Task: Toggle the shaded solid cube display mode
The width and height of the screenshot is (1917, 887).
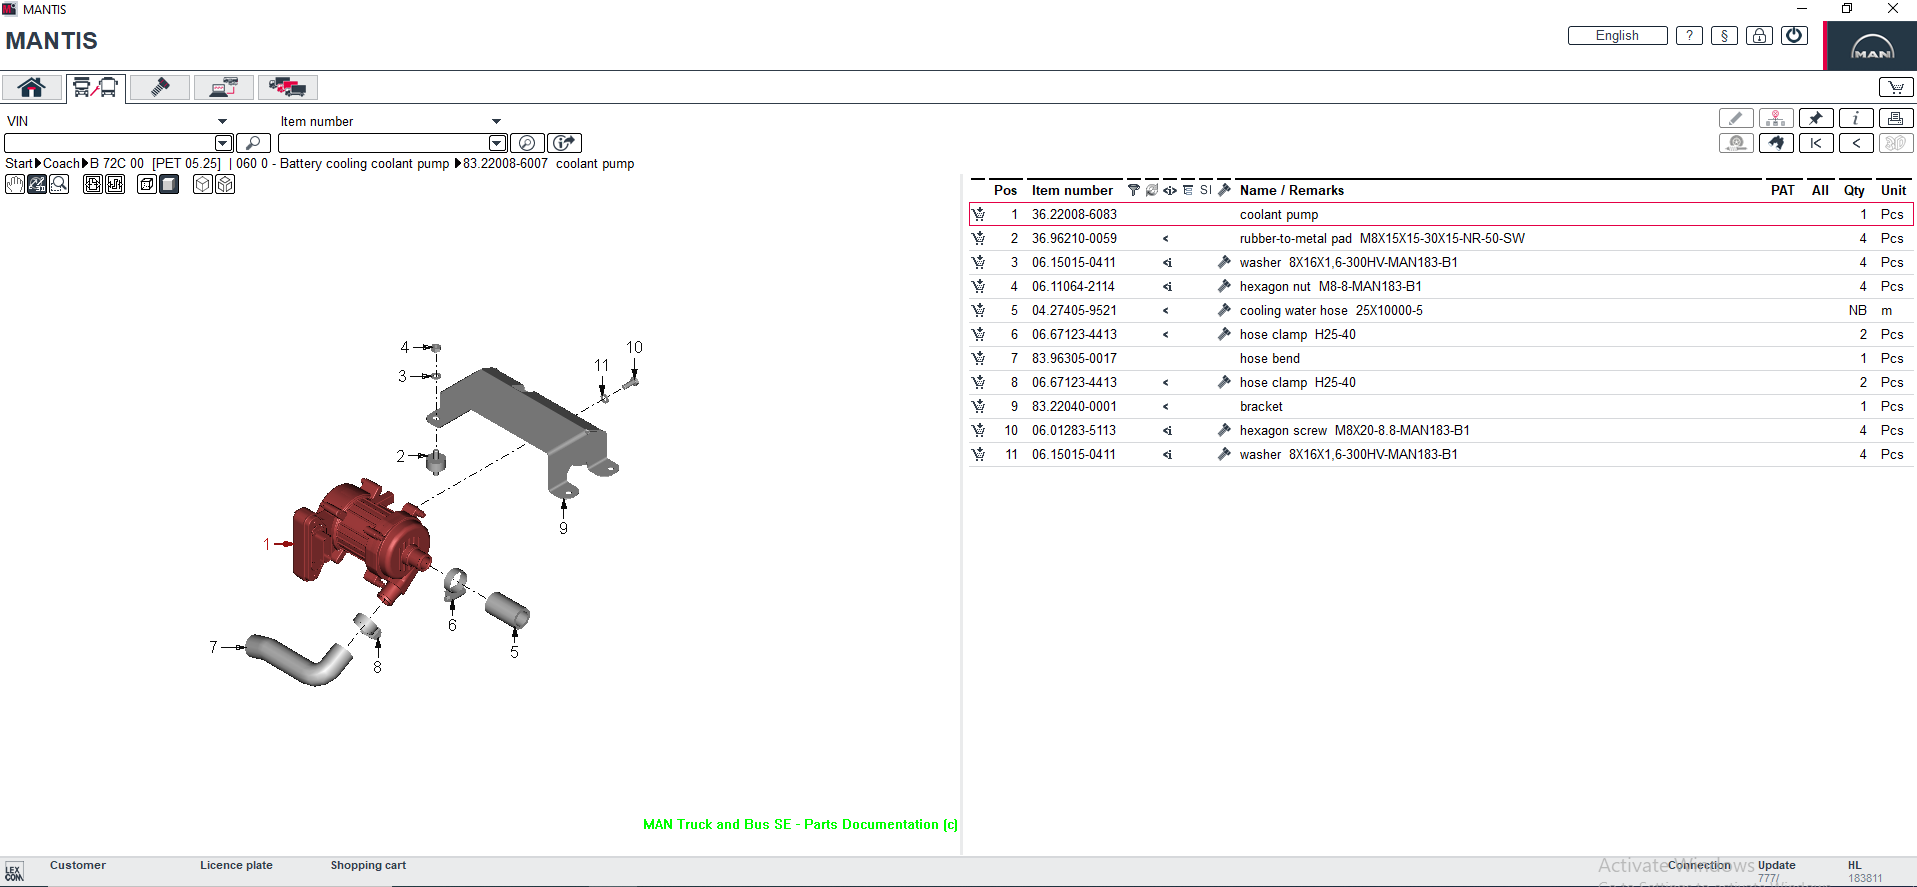Action: click(169, 184)
